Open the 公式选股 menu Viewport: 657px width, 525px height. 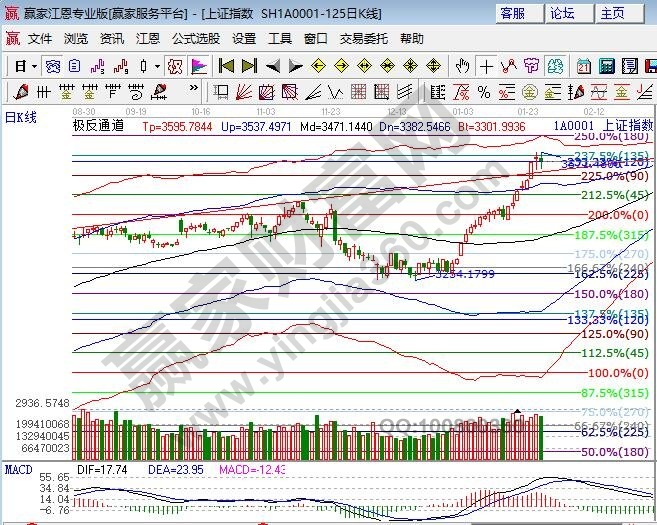tap(196, 38)
